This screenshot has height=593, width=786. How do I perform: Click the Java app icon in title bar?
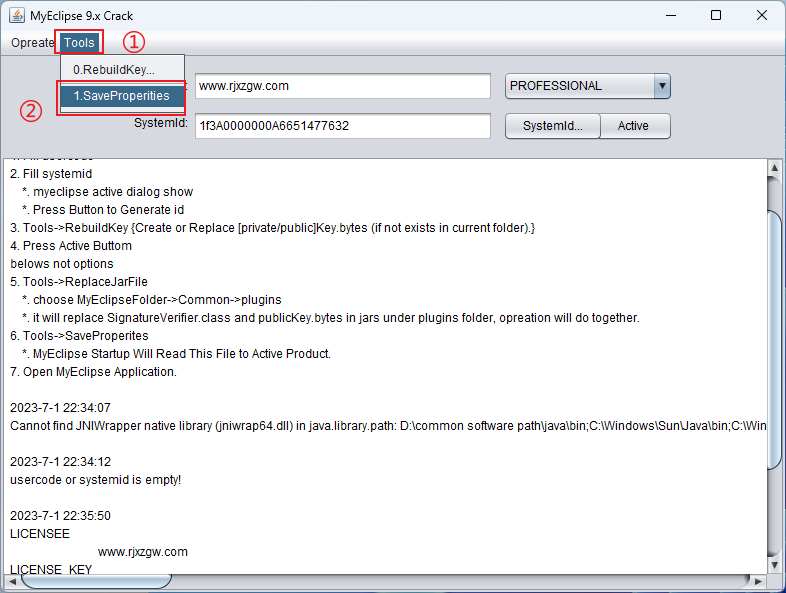click(x=17, y=16)
